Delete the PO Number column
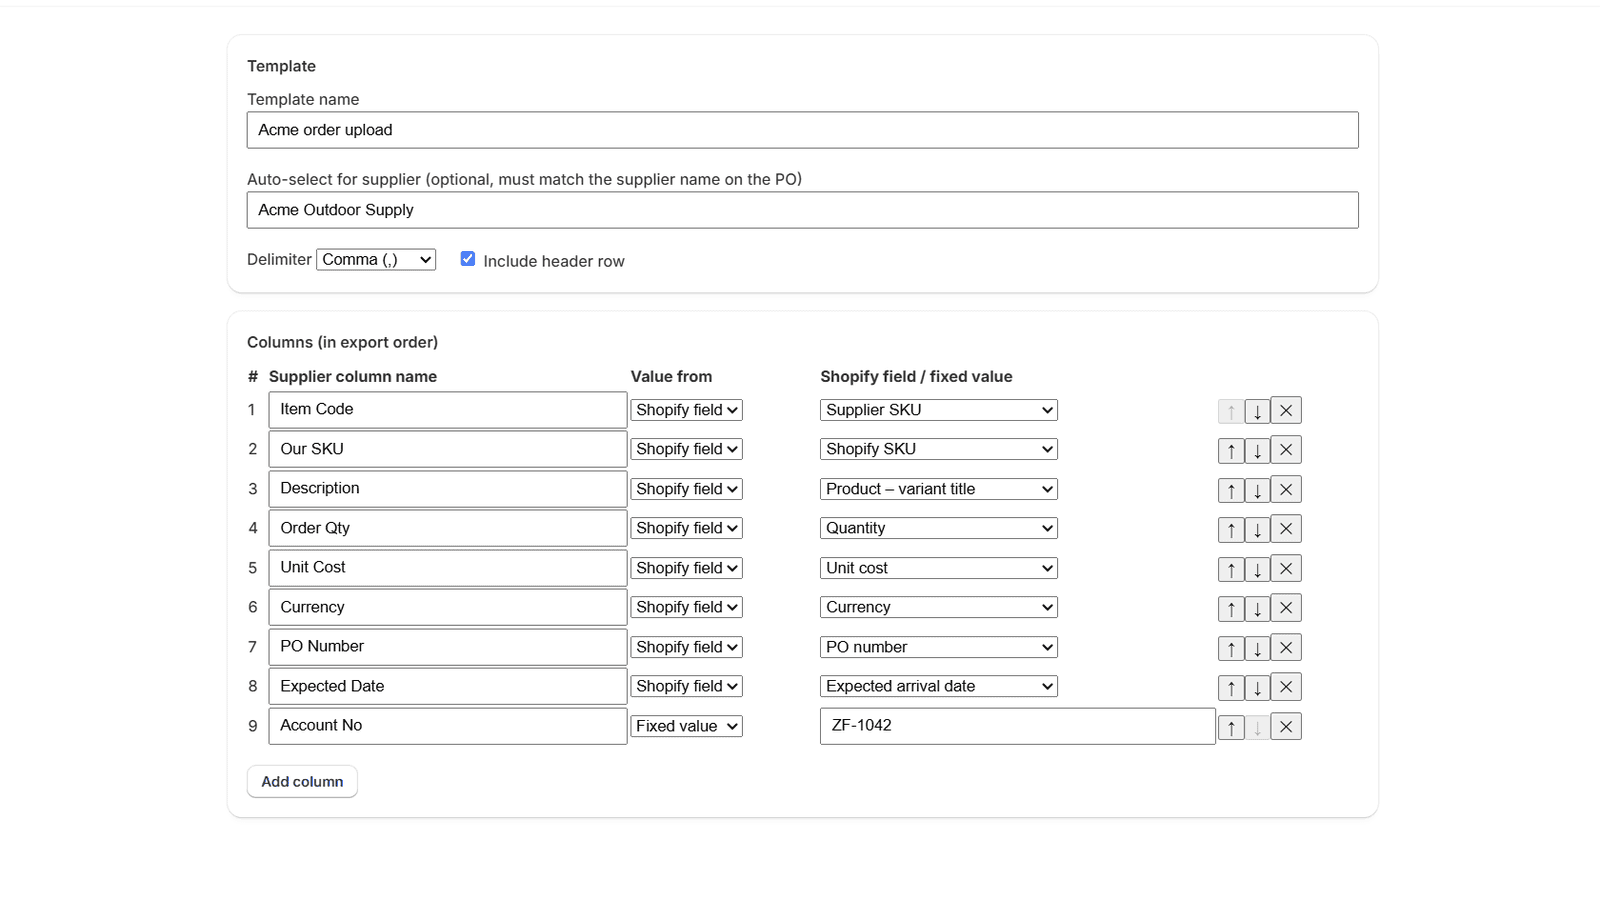Screen dimensions: 1600x900 (1286, 648)
